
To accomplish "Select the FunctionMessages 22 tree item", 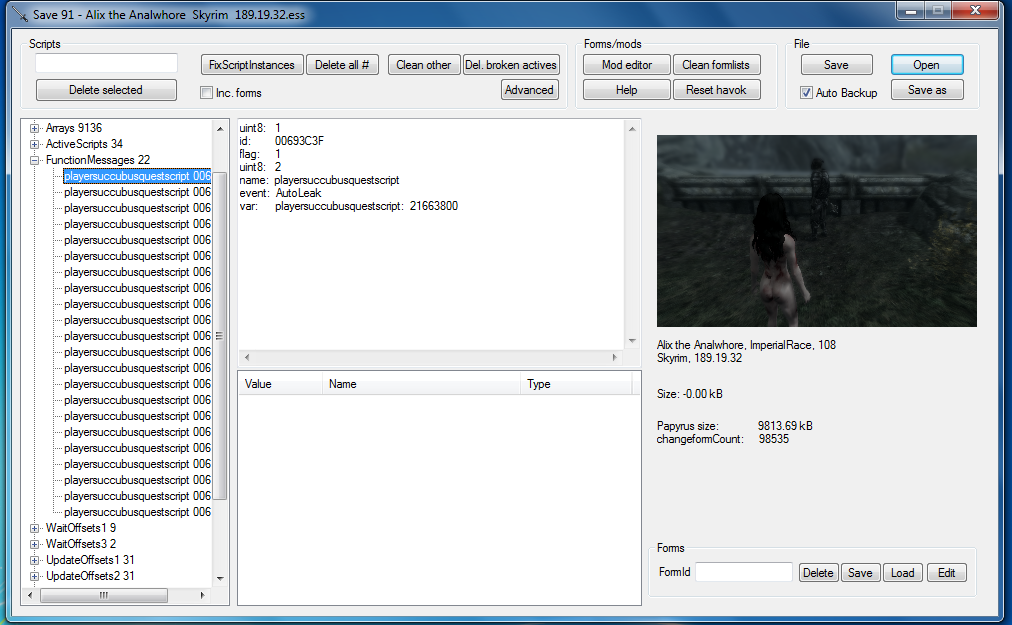I will click(x=97, y=160).
